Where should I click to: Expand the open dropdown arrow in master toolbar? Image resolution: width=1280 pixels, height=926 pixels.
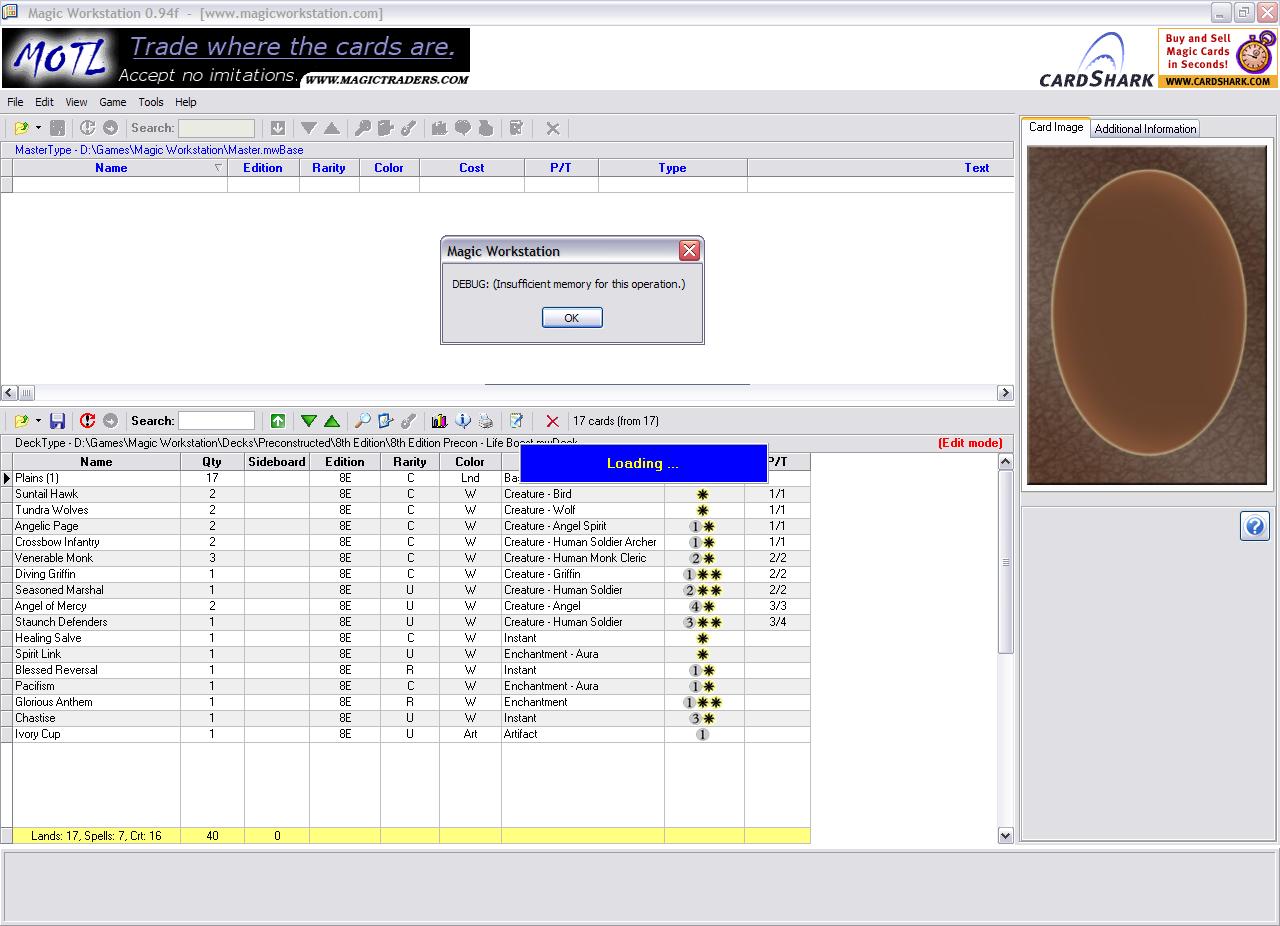coord(38,128)
